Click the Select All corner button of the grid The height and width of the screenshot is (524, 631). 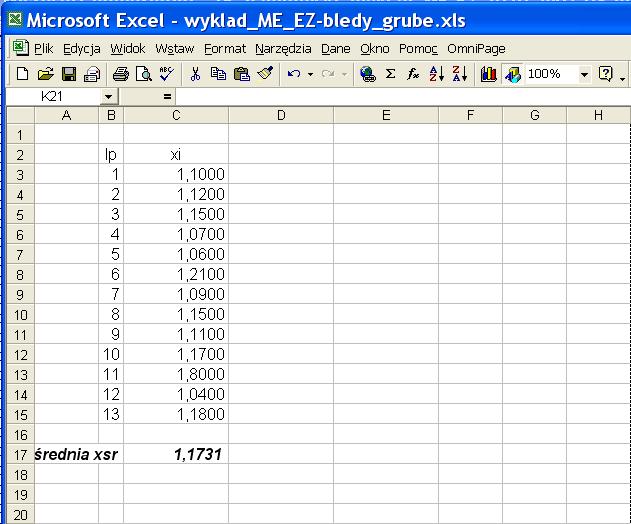pyautogui.click(x=21, y=116)
